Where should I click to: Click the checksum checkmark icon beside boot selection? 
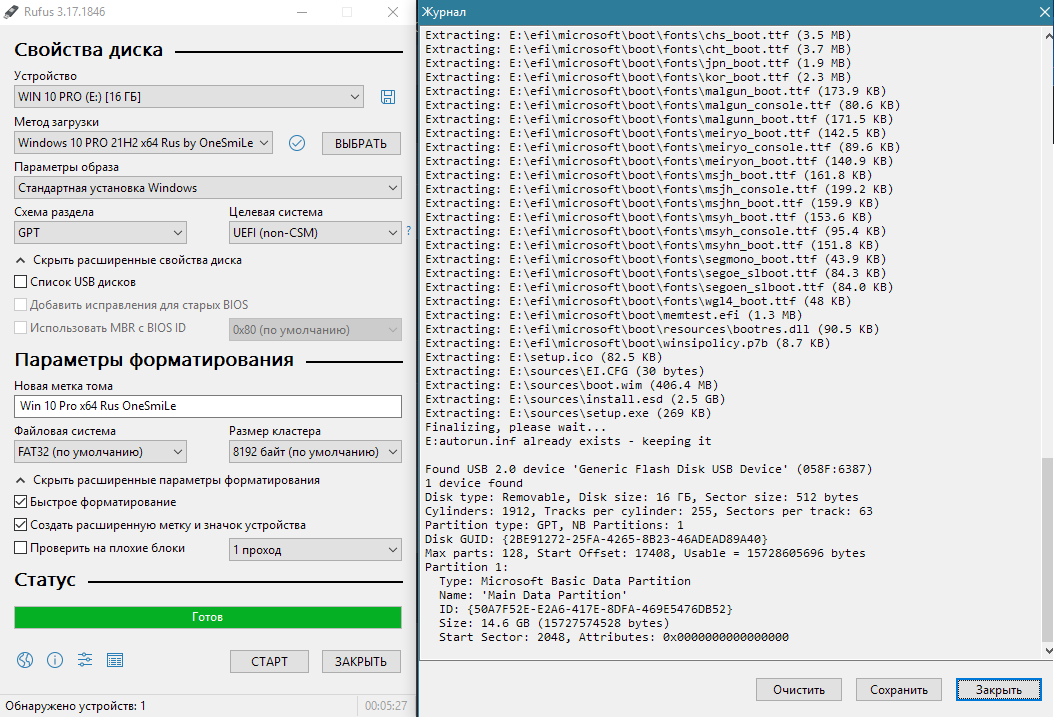(296, 143)
